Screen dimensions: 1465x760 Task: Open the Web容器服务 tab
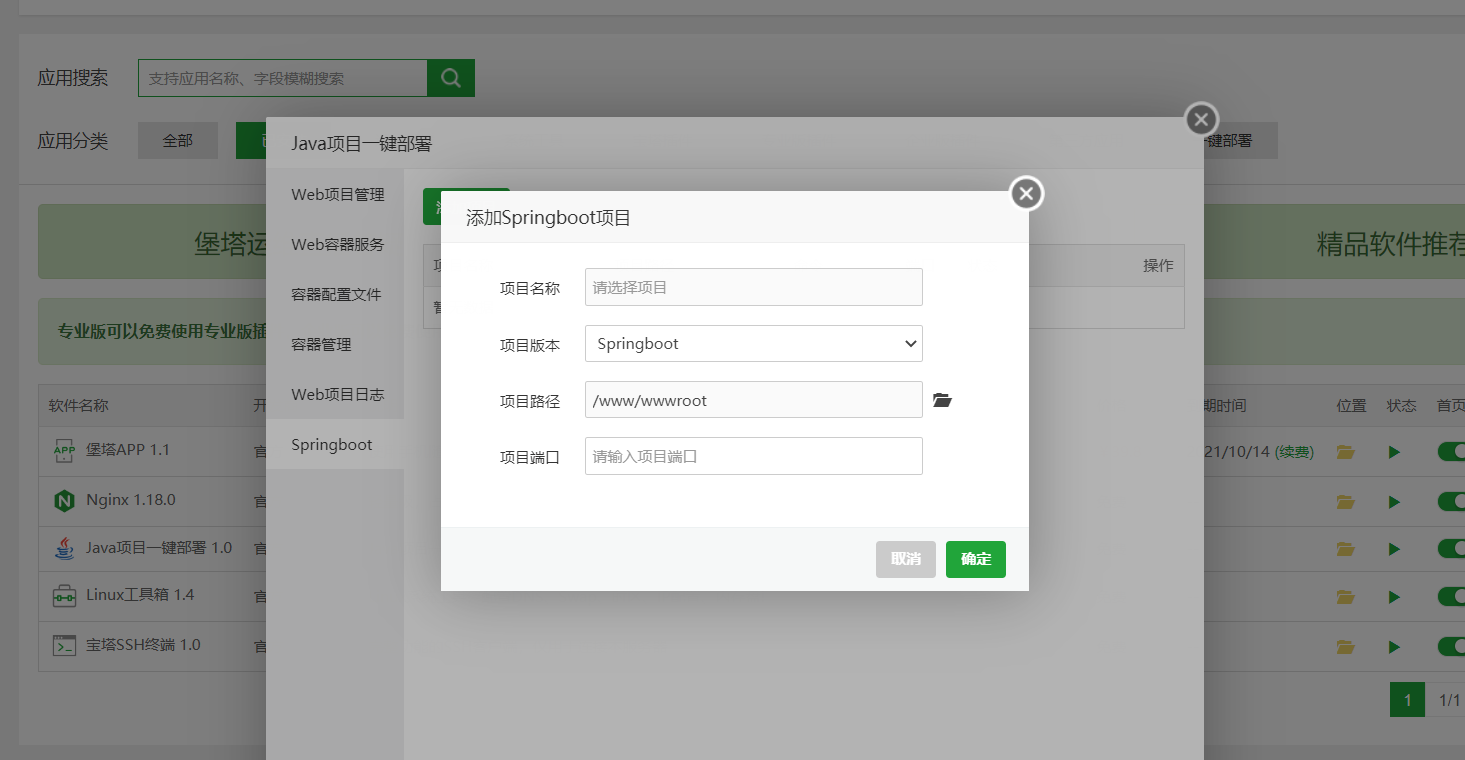(335, 244)
